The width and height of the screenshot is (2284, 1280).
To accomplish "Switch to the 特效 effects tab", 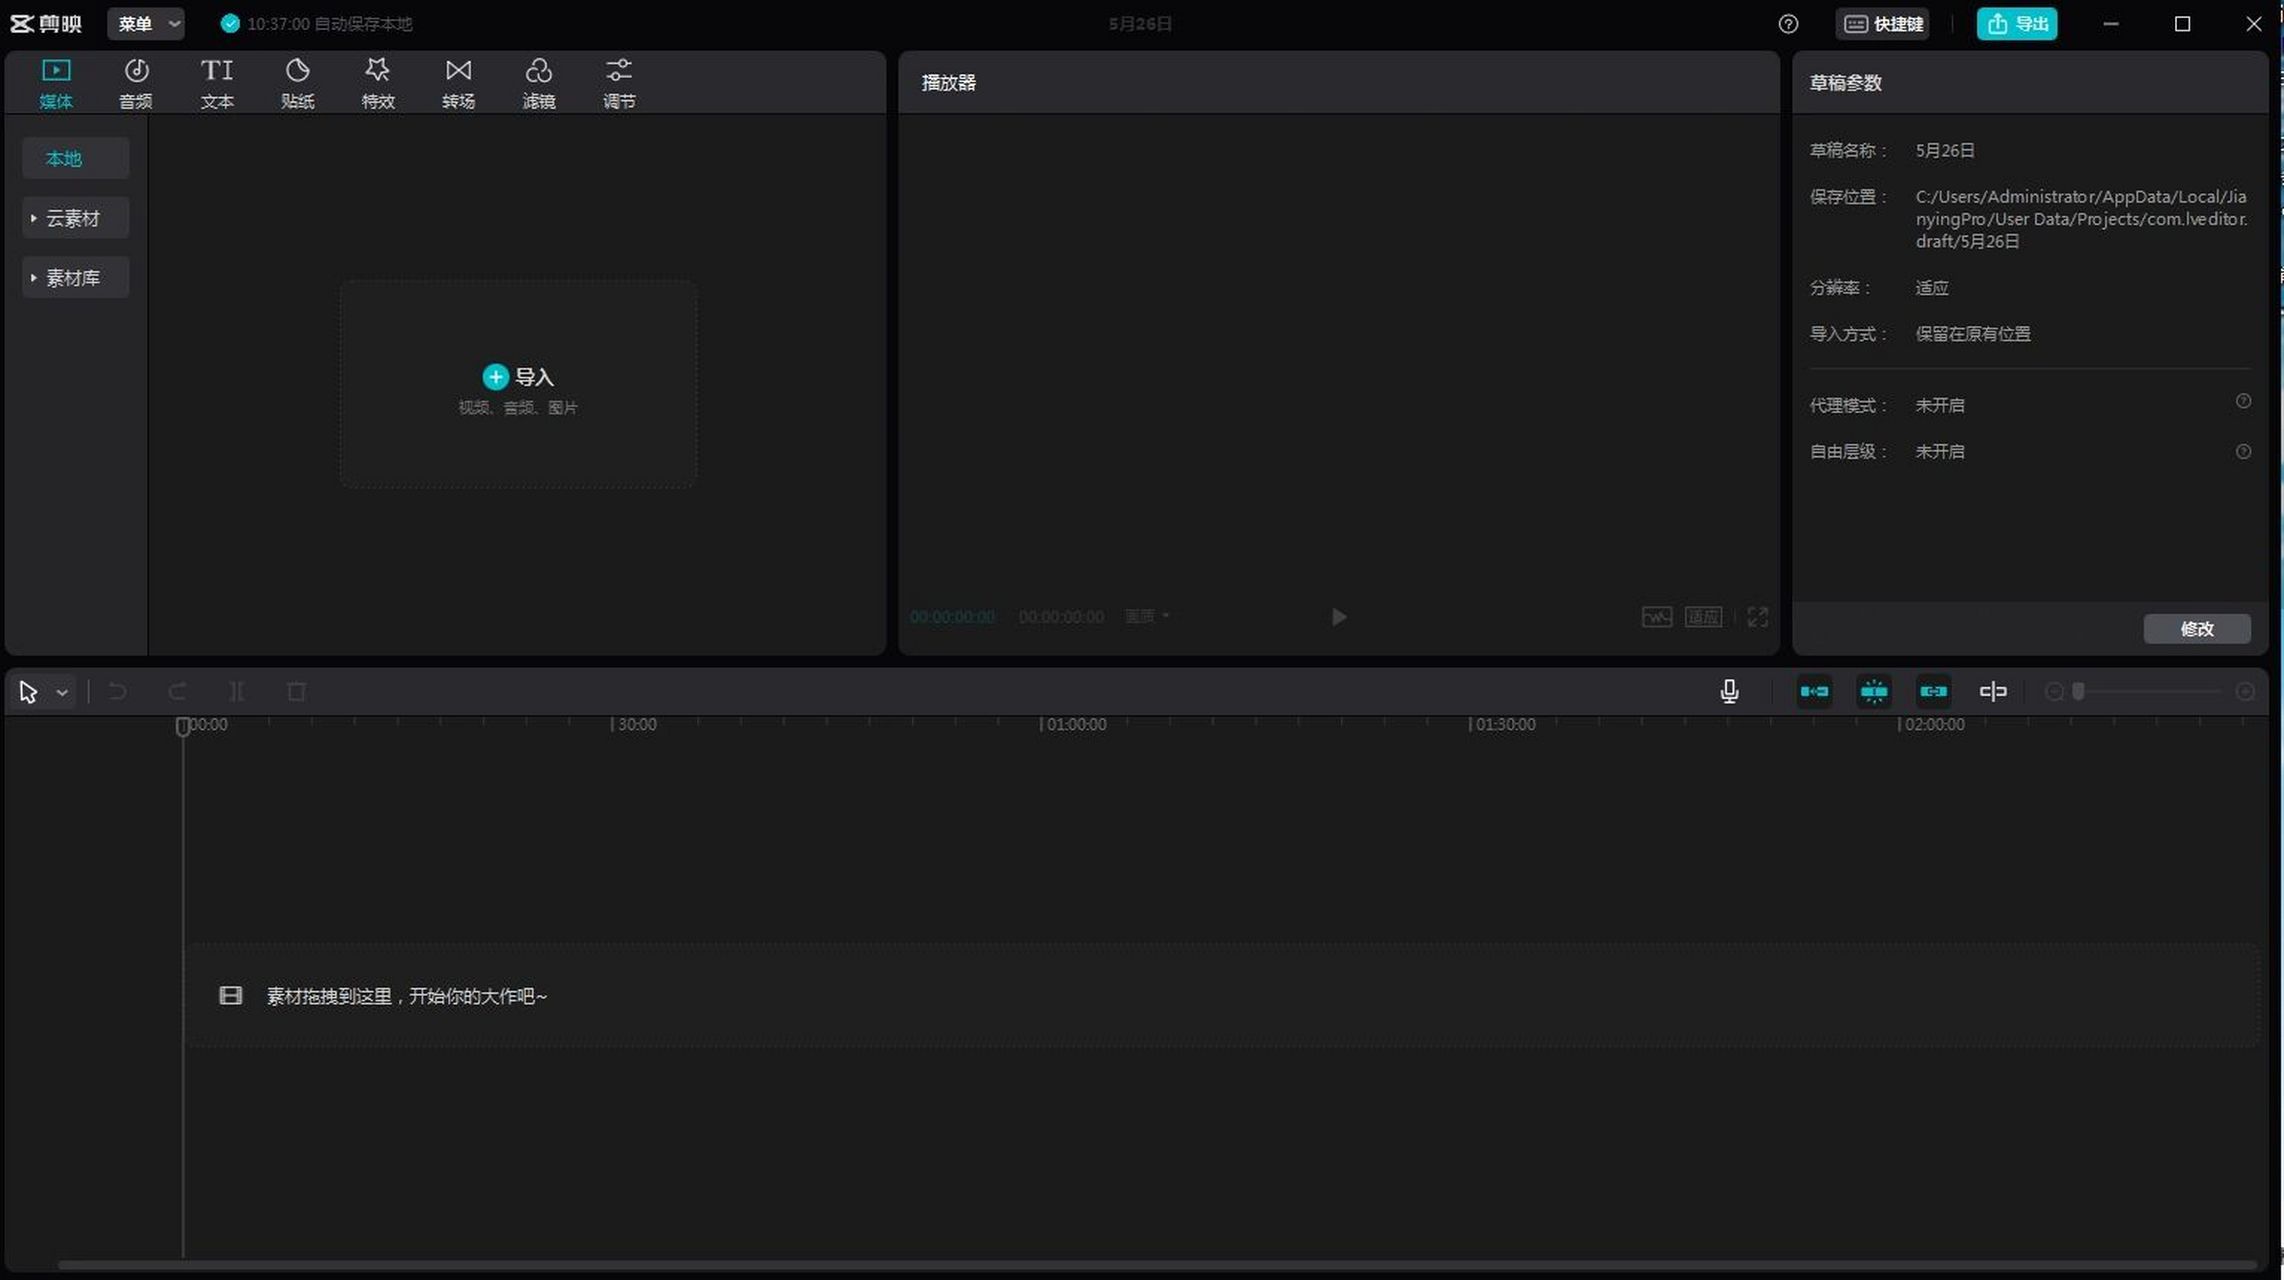I will click(378, 84).
